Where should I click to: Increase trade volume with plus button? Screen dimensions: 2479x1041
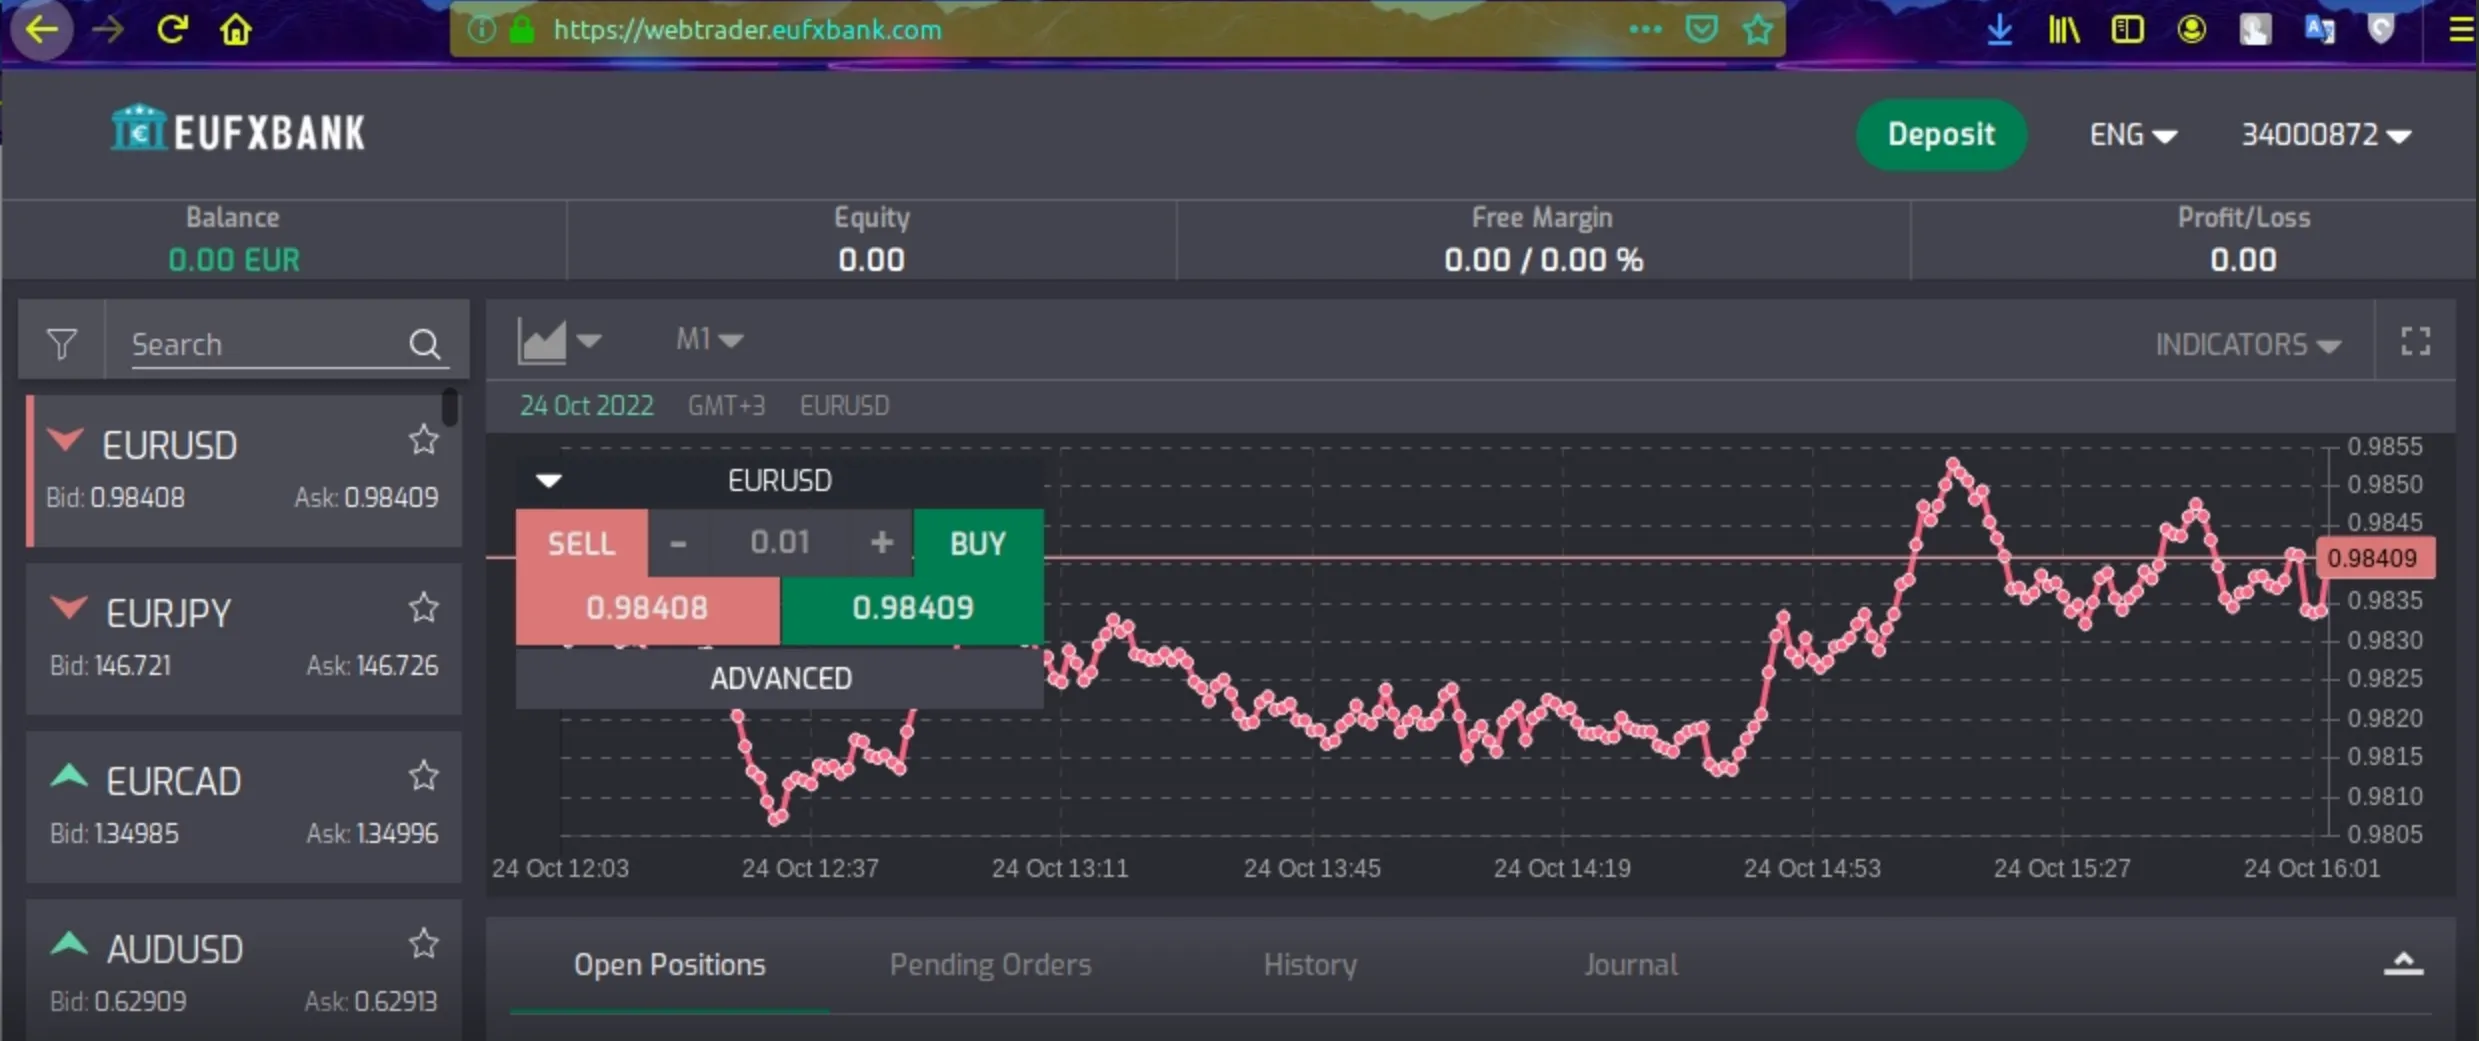(x=881, y=543)
